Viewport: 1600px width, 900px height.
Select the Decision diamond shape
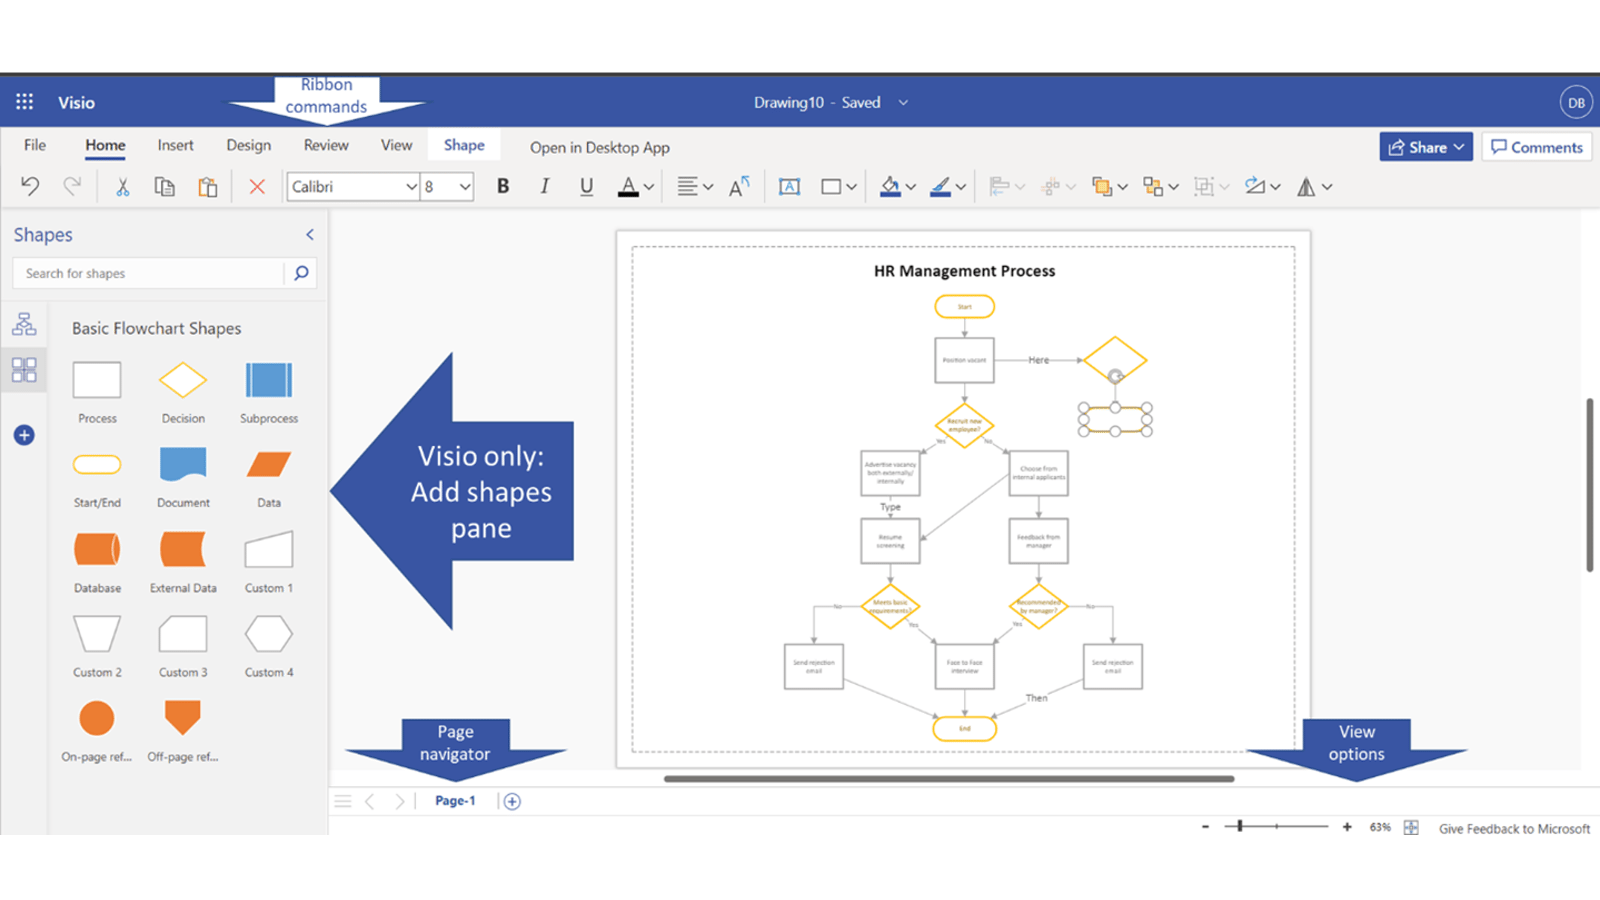point(183,381)
